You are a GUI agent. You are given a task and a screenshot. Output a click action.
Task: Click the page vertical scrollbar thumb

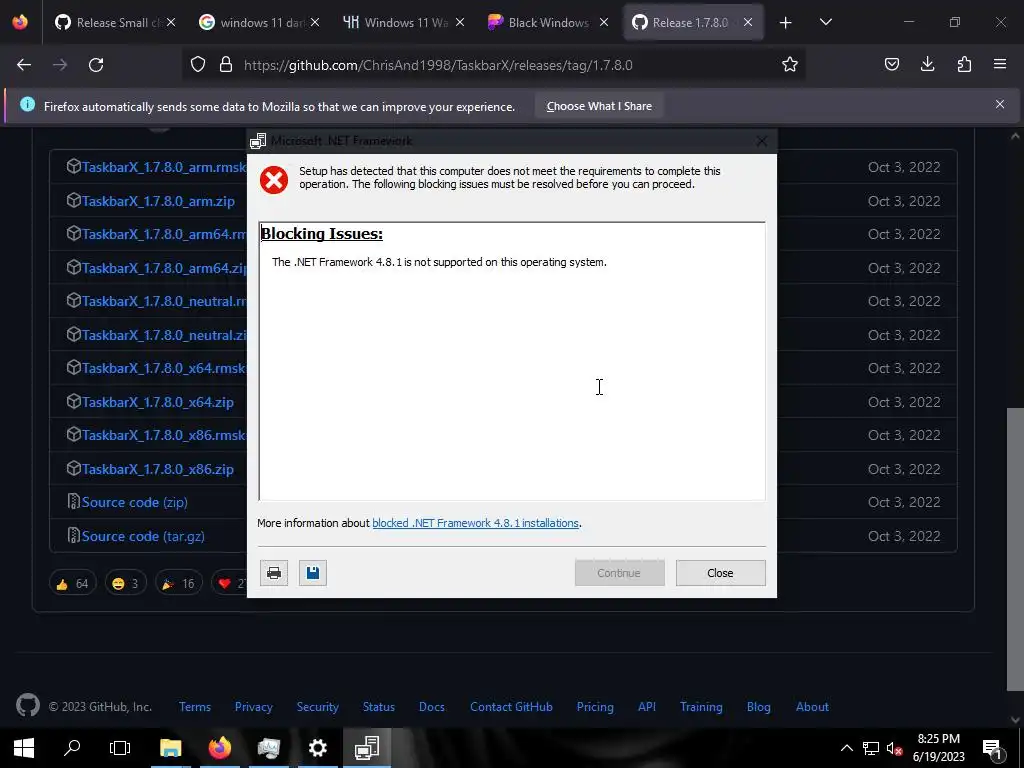point(1015,547)
